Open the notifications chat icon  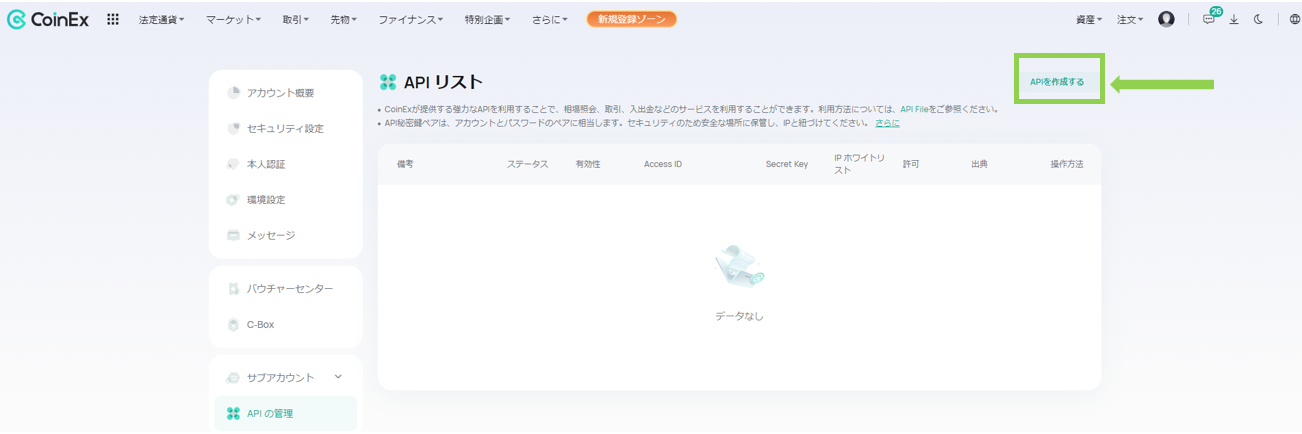coord(1209,19)
